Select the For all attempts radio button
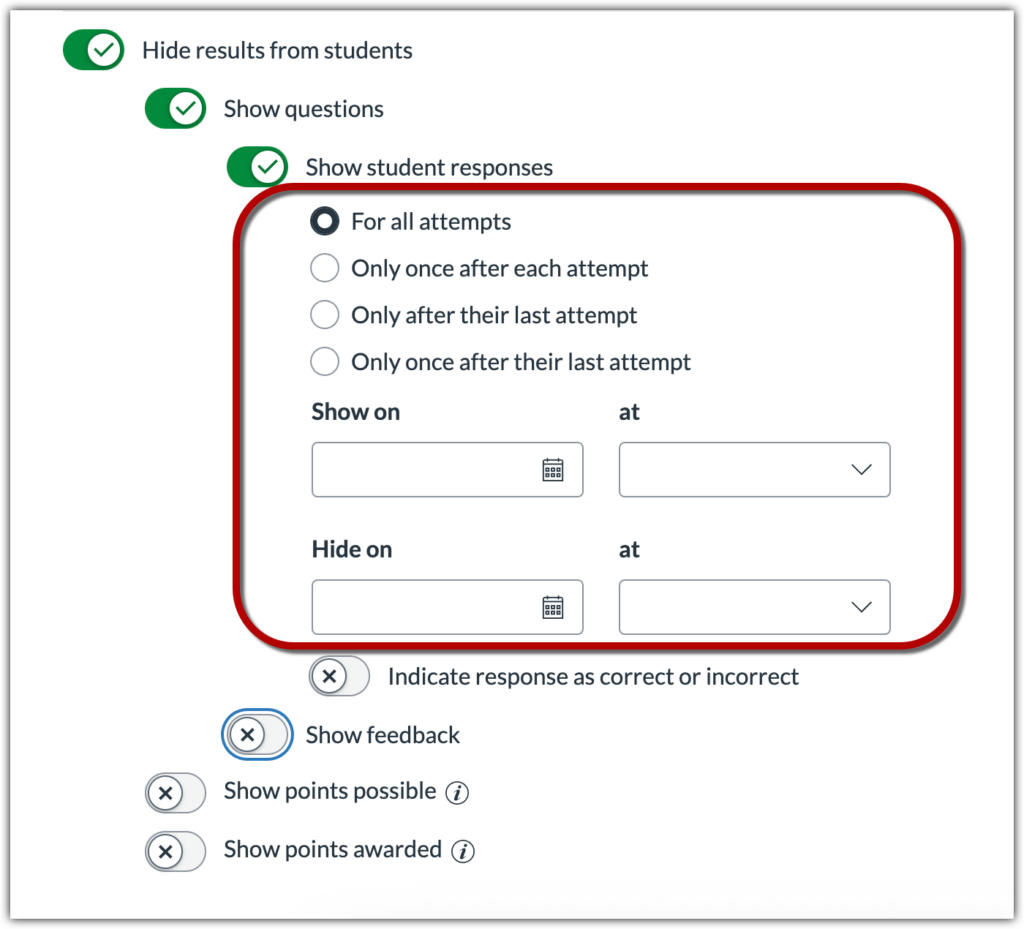Viewport: 1024px width, 929px height. (324, 222)
